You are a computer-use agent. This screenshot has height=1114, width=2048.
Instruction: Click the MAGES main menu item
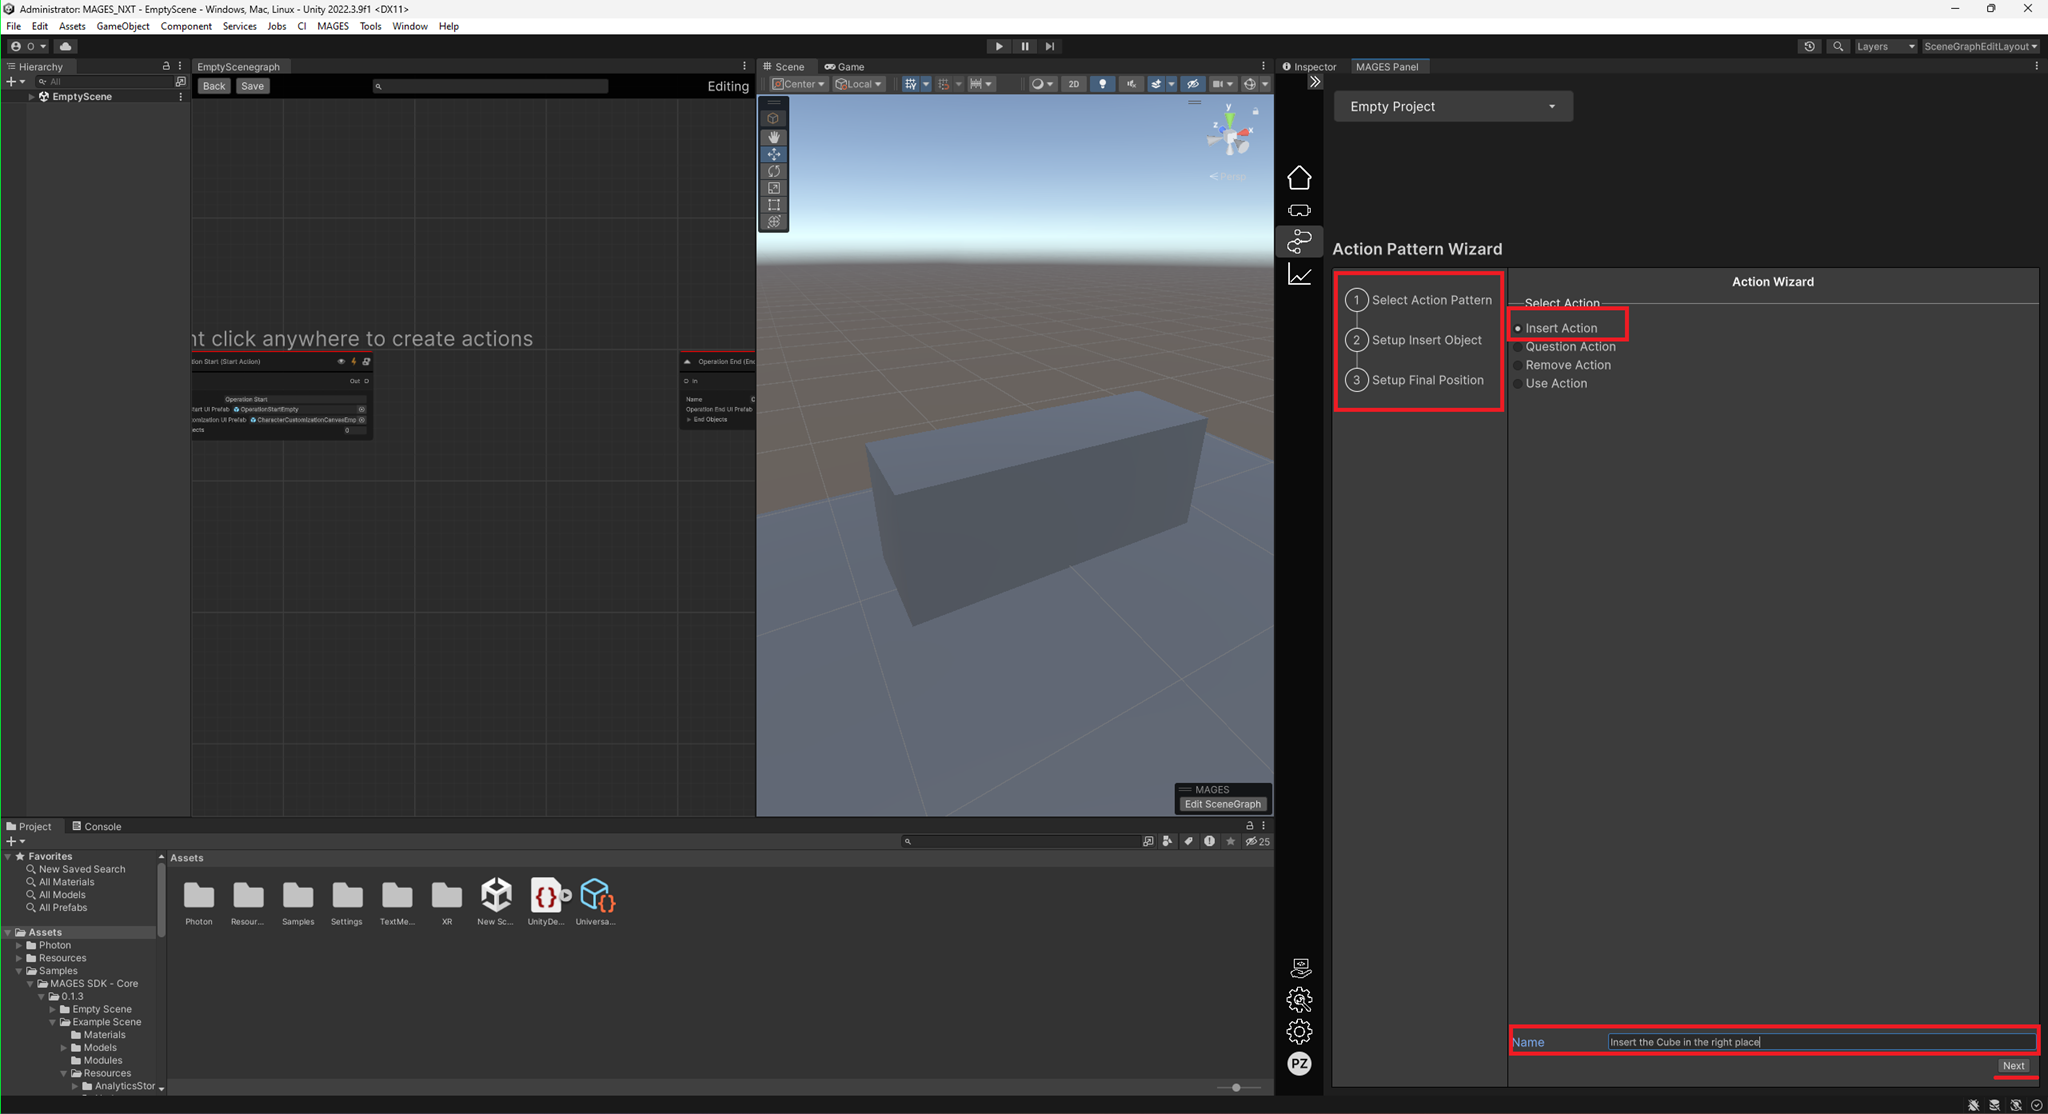[335, 25]
